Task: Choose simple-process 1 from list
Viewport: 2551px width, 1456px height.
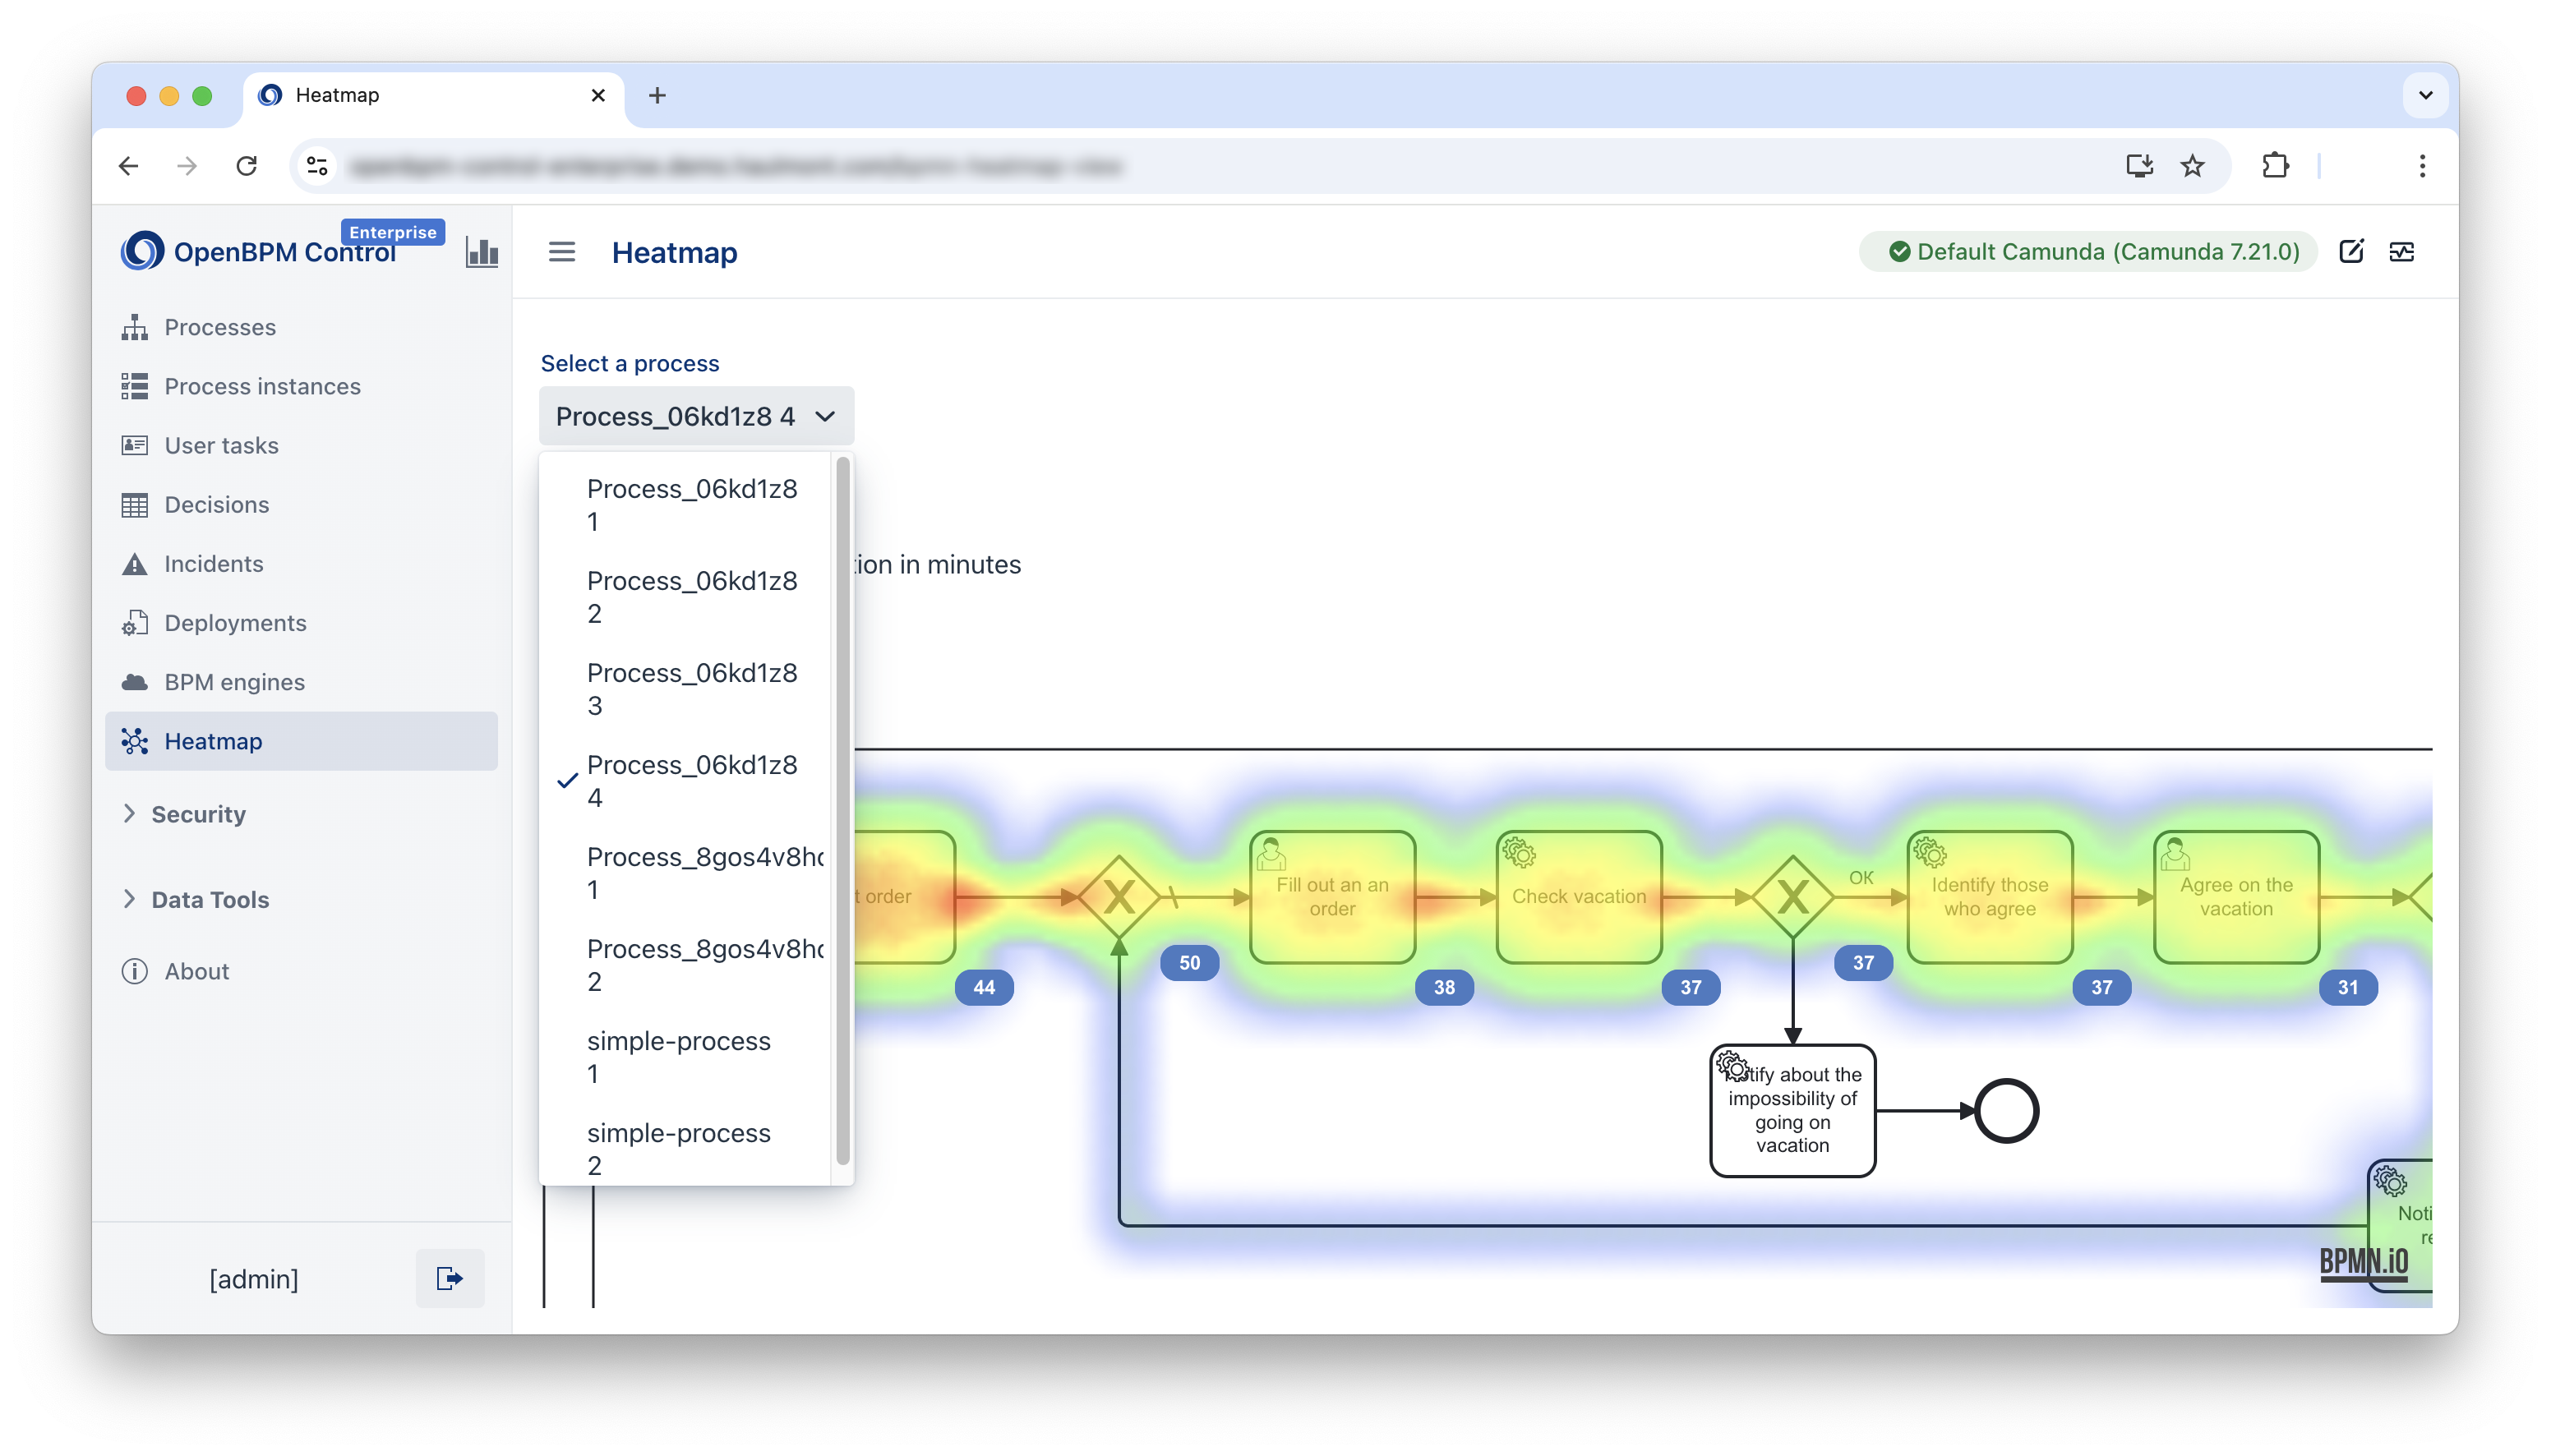Action: point(679,1057)
